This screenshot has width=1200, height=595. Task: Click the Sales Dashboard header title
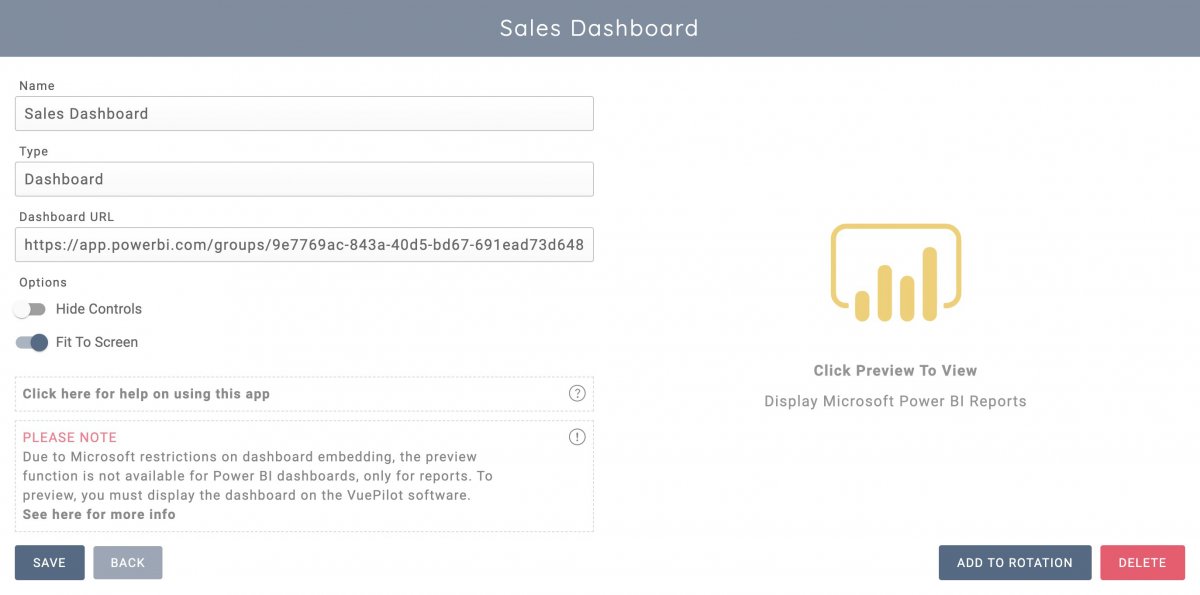[599, 28]
